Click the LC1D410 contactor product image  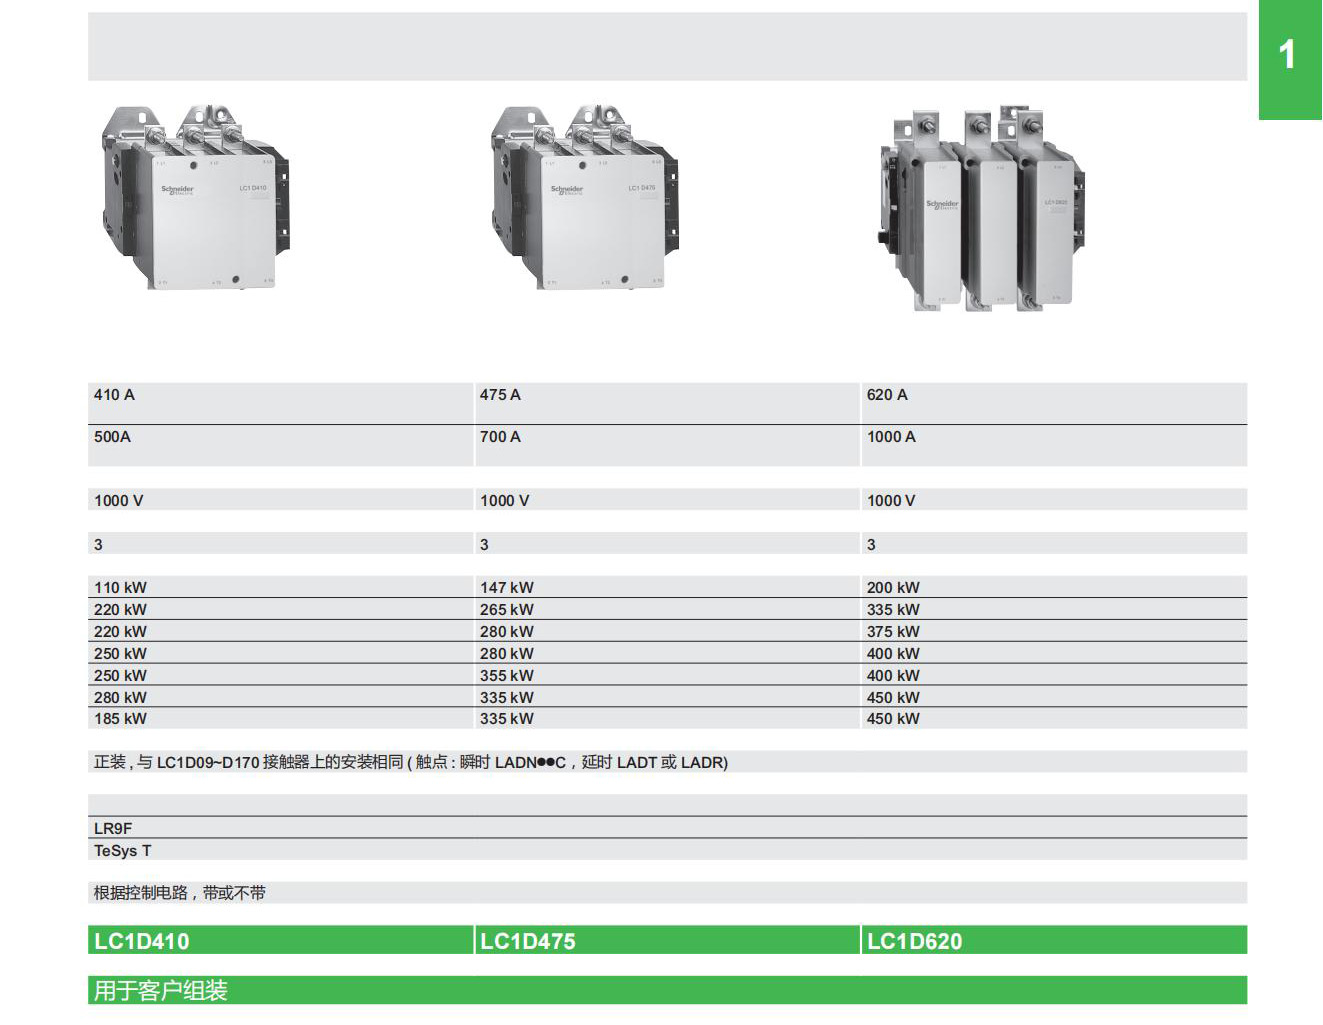coord(193,198)
